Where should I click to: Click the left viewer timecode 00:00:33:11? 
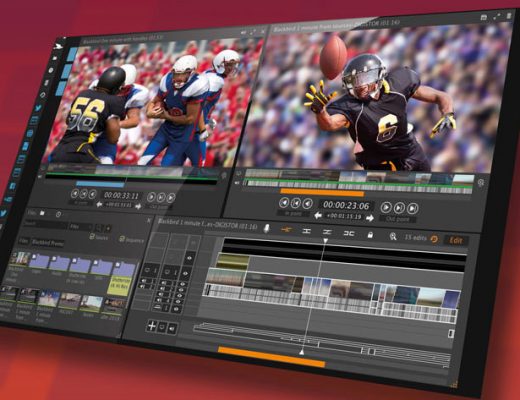point(121,195)
